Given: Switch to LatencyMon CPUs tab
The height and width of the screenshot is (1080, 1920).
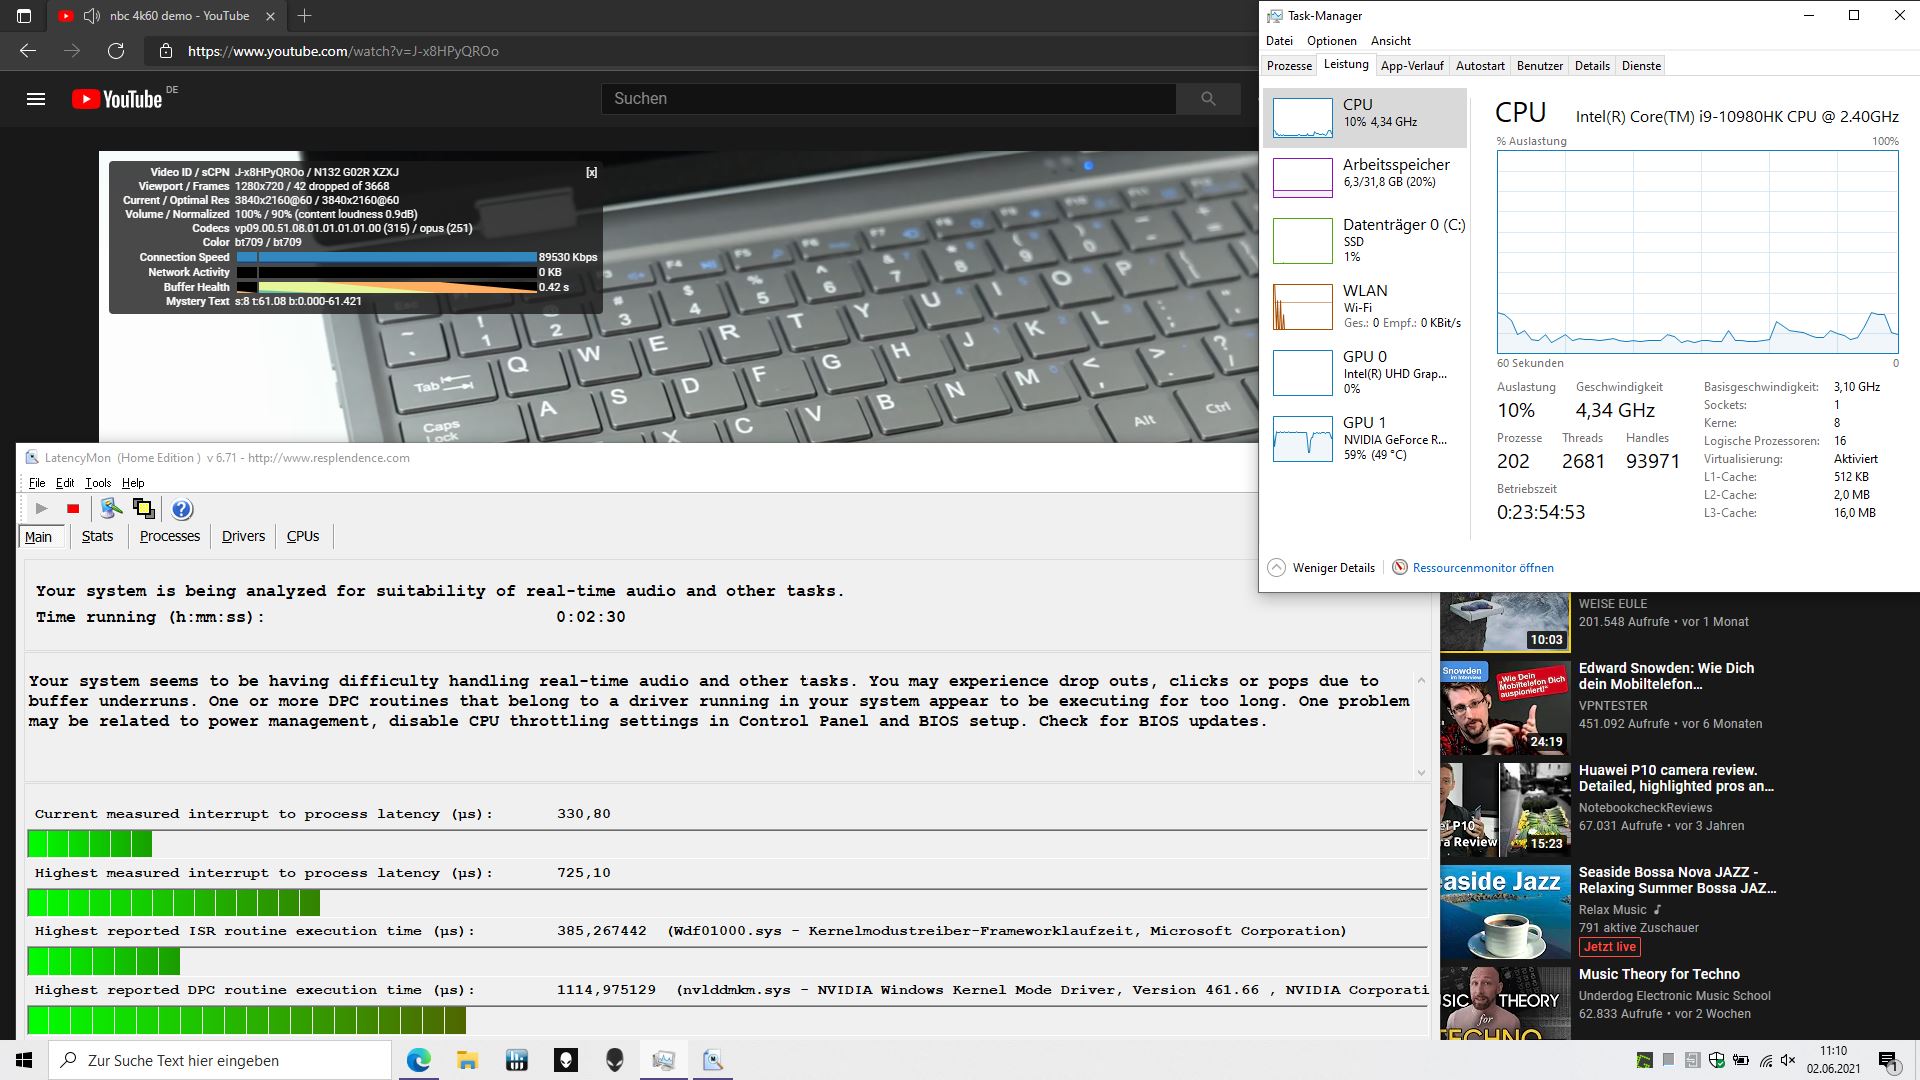Looking at the screenshot, I should (303, 536).
